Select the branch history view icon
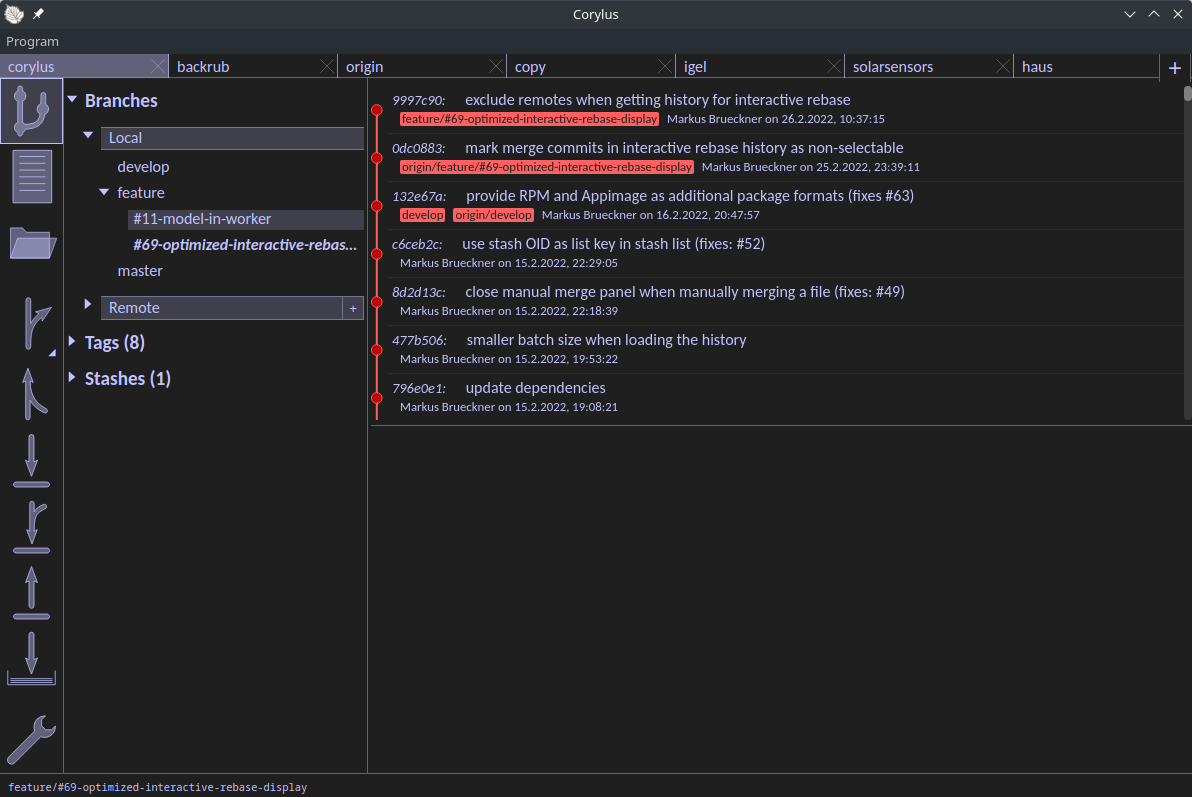The height and width of the screenshot is (797, 1192). pos(31,110)
